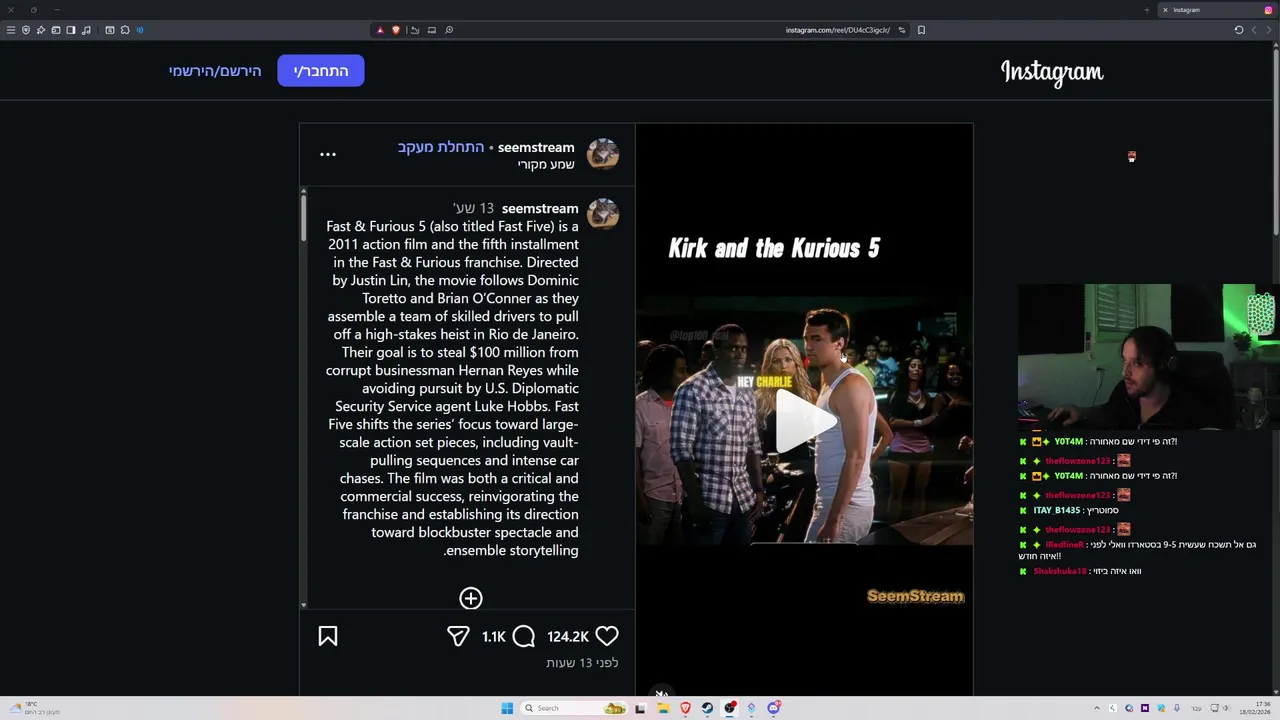1280x720 pixels.
Task: Close the Instagram tab
Action: (x=1165, y=10)
